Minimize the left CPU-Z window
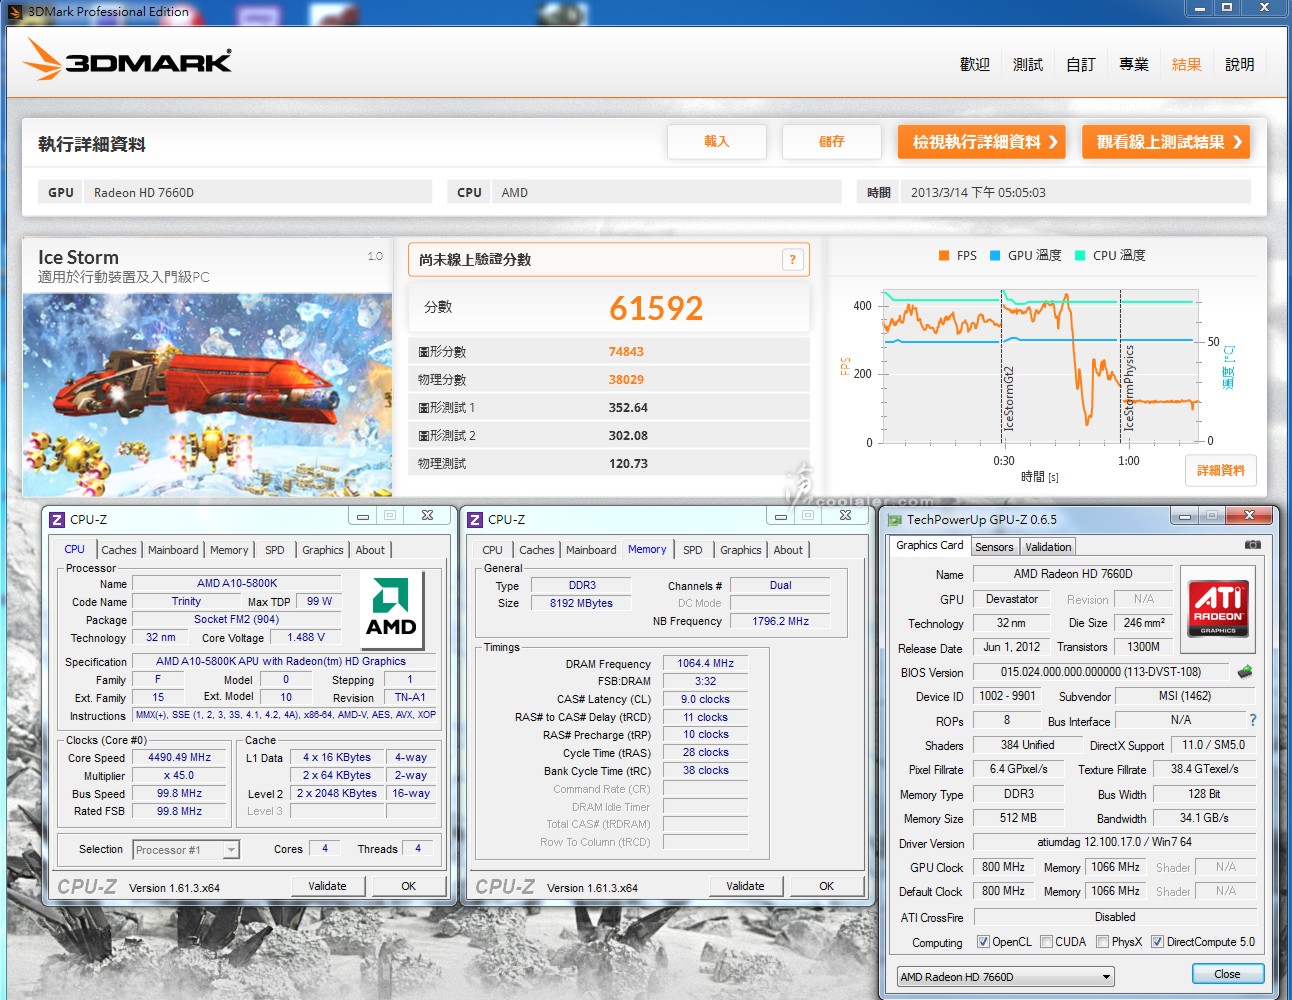Screen dimensions: 1292x1000 click(362, 516)
